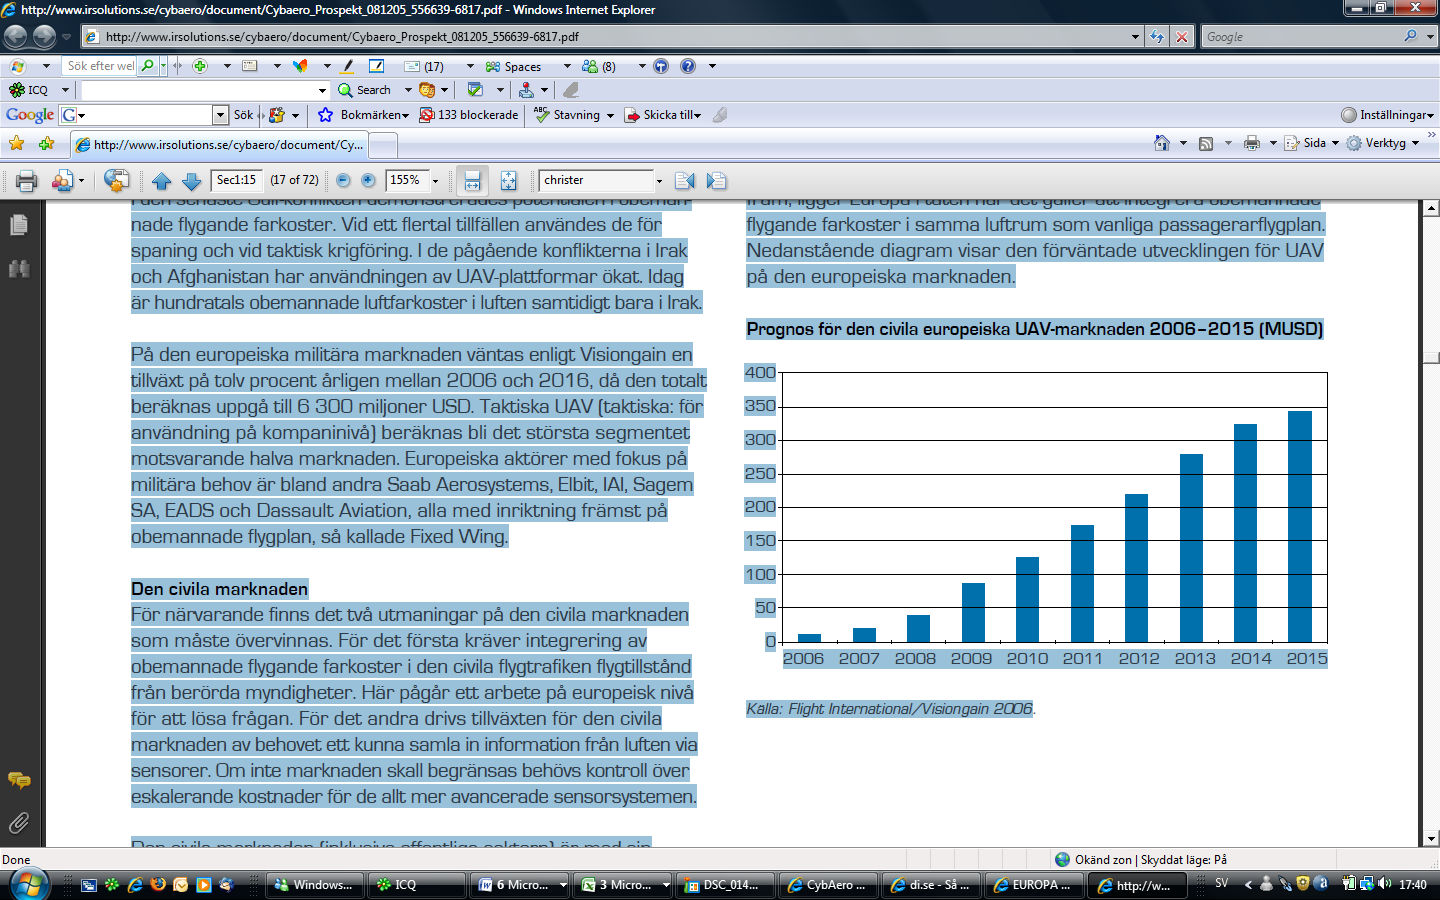Go to Home page icon
This screenshot has height=900, width=1440.
[x=1162, y=143]
